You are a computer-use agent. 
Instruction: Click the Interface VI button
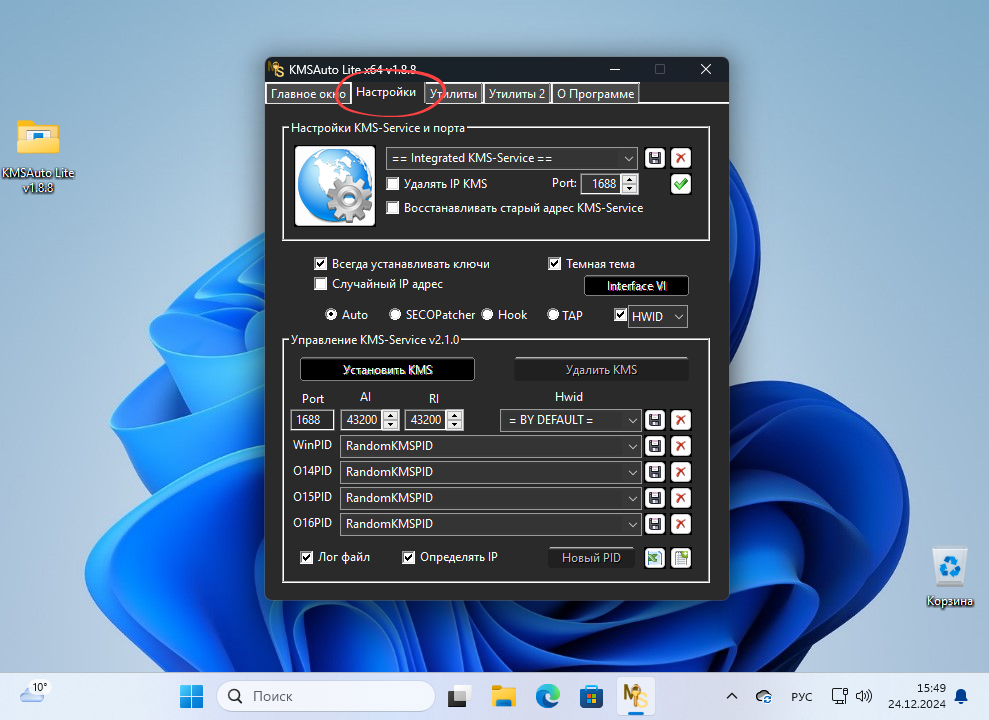click(x=636, y=285)
